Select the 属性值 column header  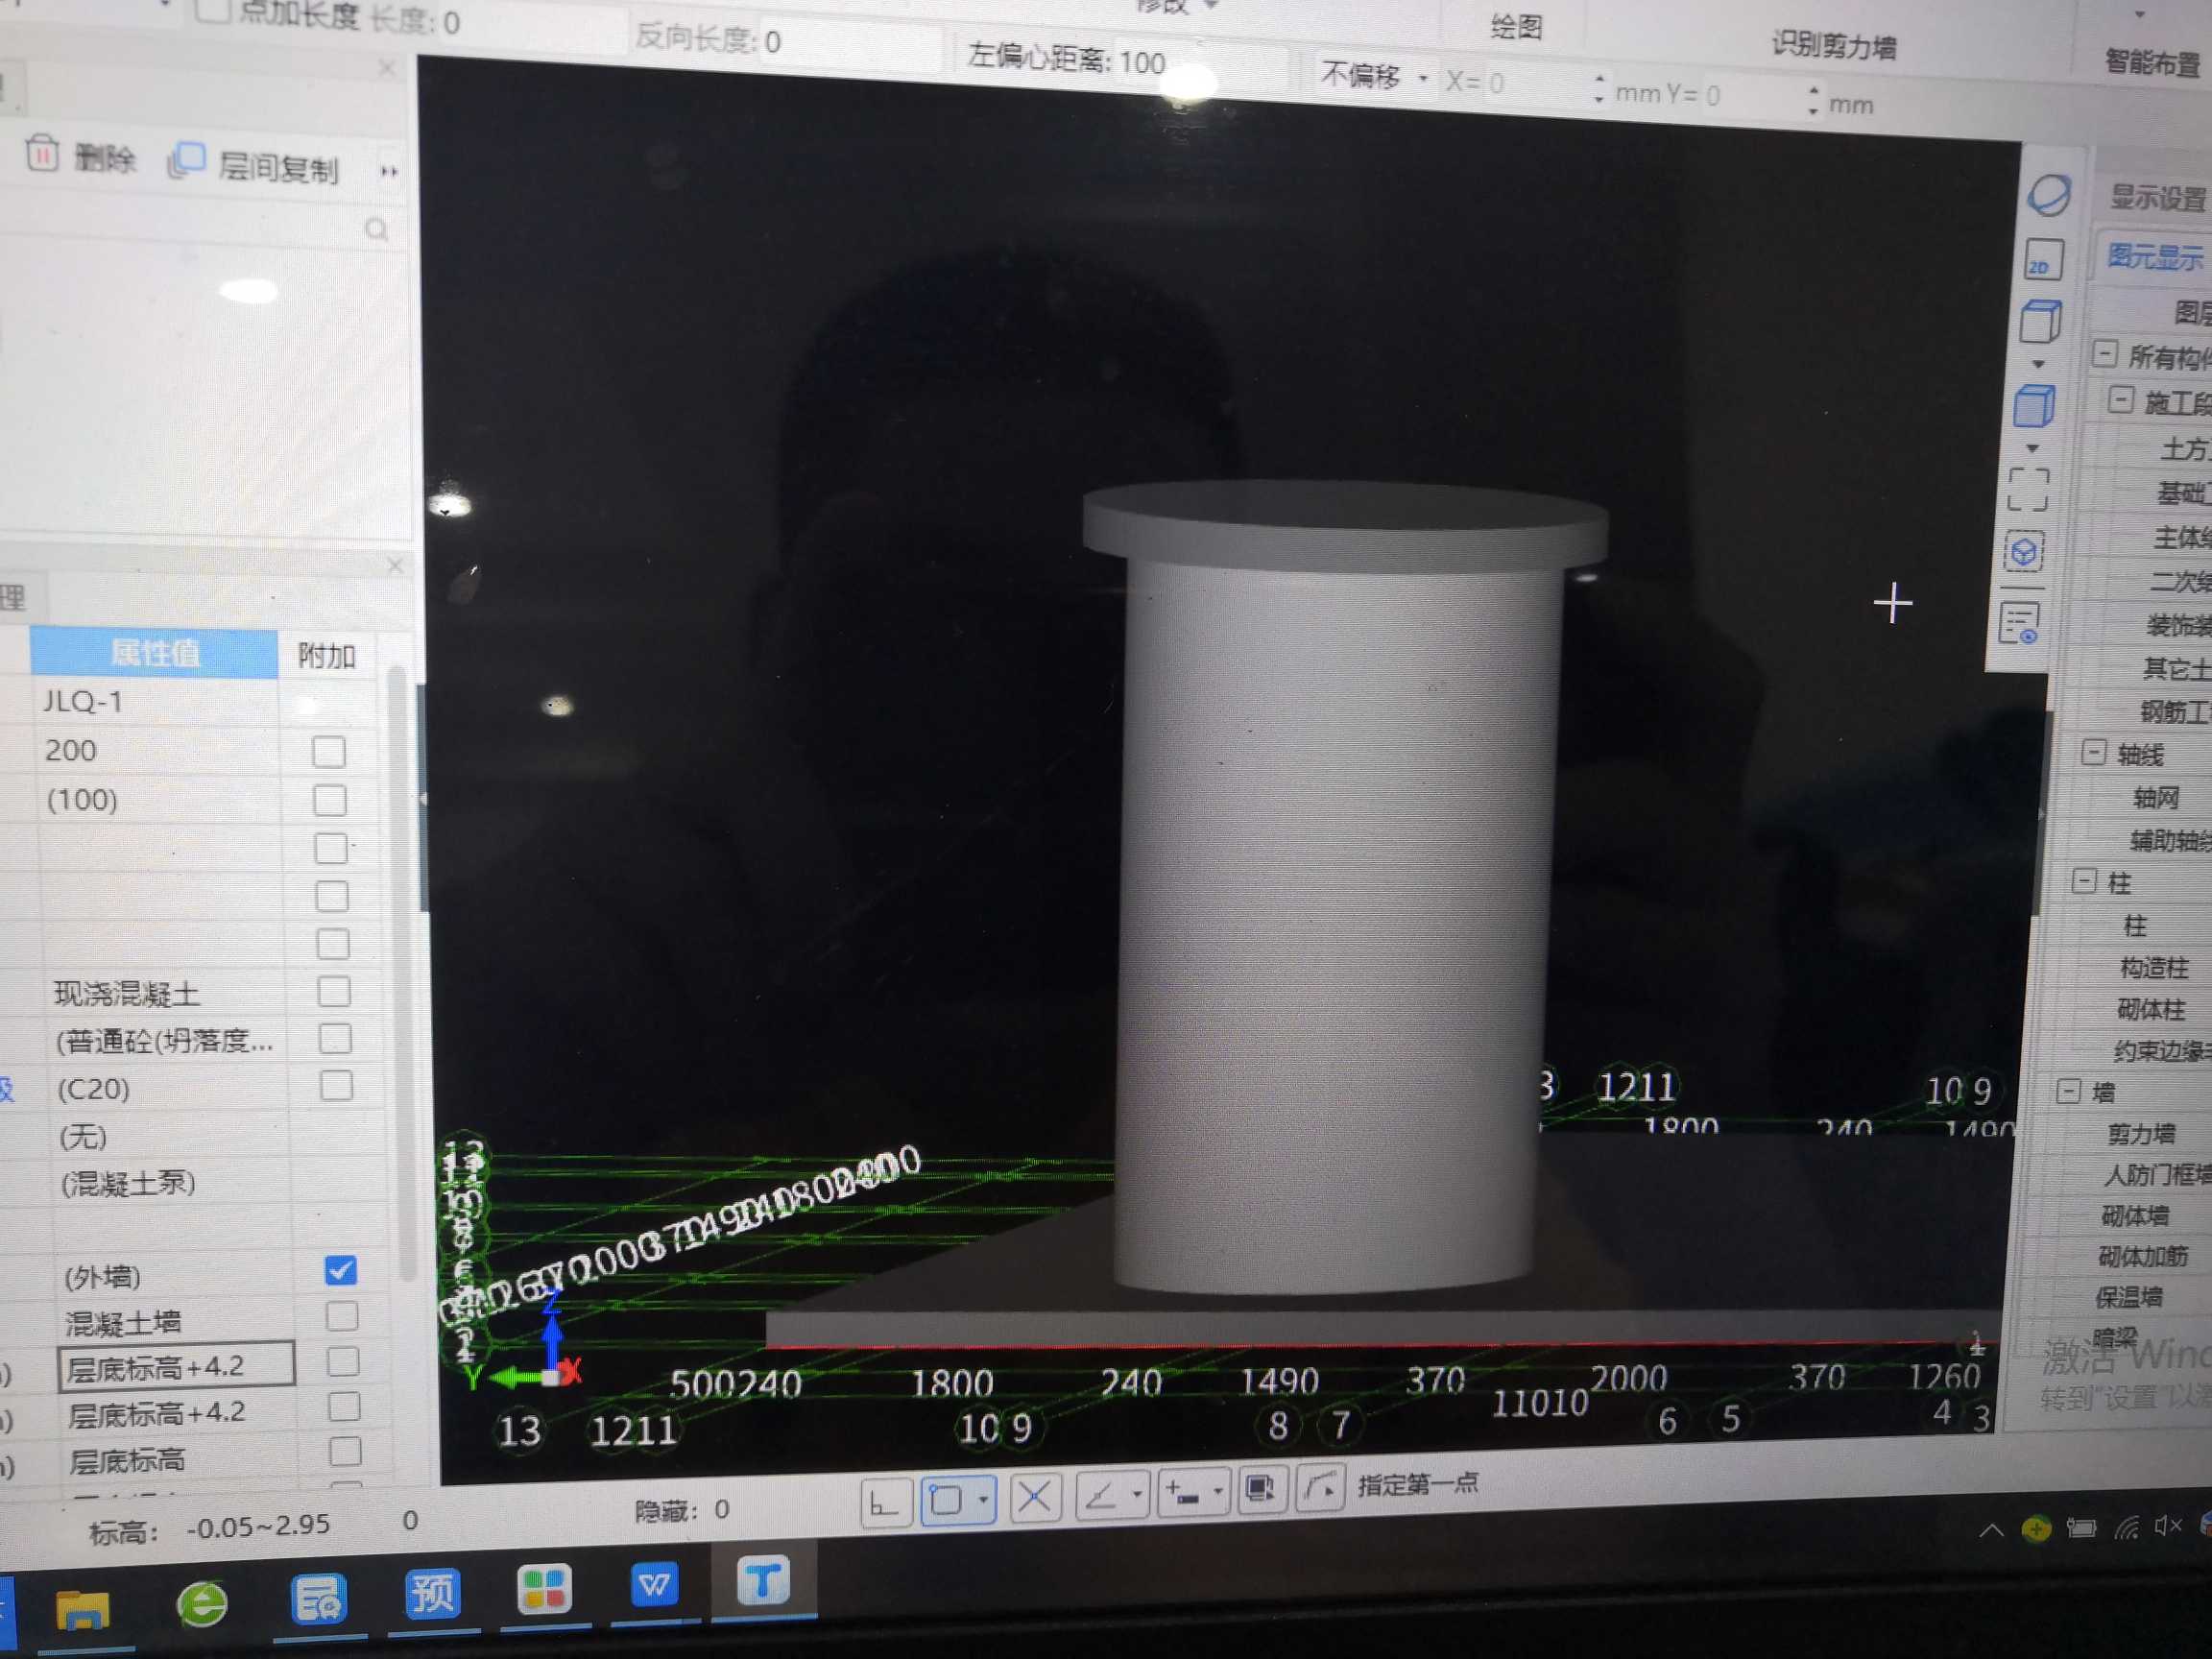coord(154,653)
